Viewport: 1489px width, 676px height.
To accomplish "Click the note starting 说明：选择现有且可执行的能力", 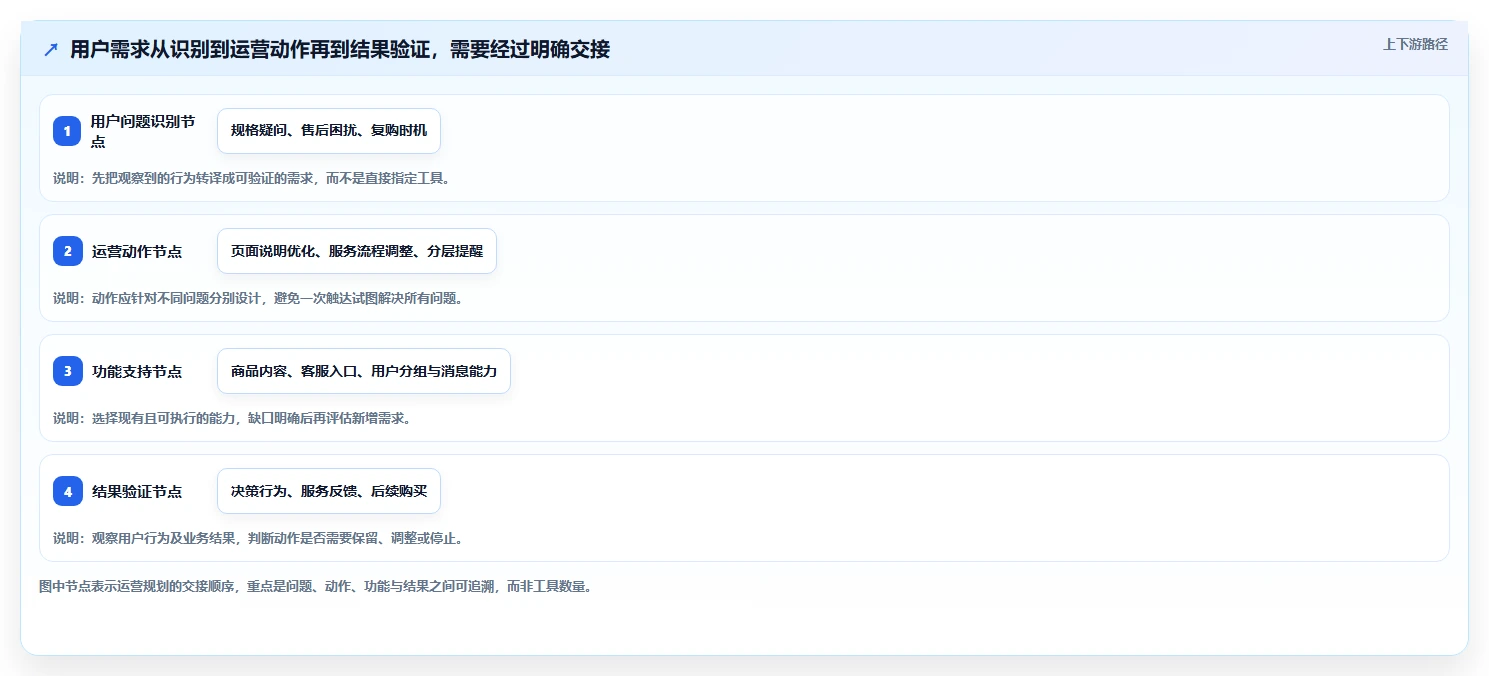I will tap(232, 418).
